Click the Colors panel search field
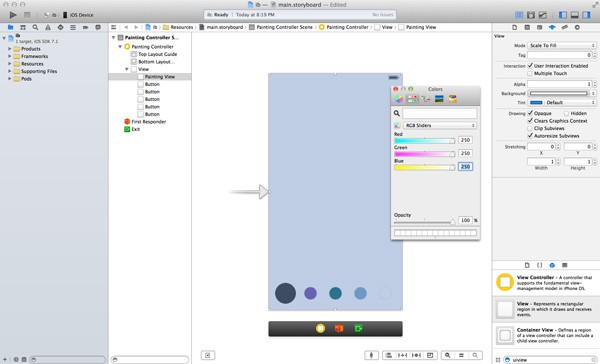The image size is (600, 364). click(440, 113)
